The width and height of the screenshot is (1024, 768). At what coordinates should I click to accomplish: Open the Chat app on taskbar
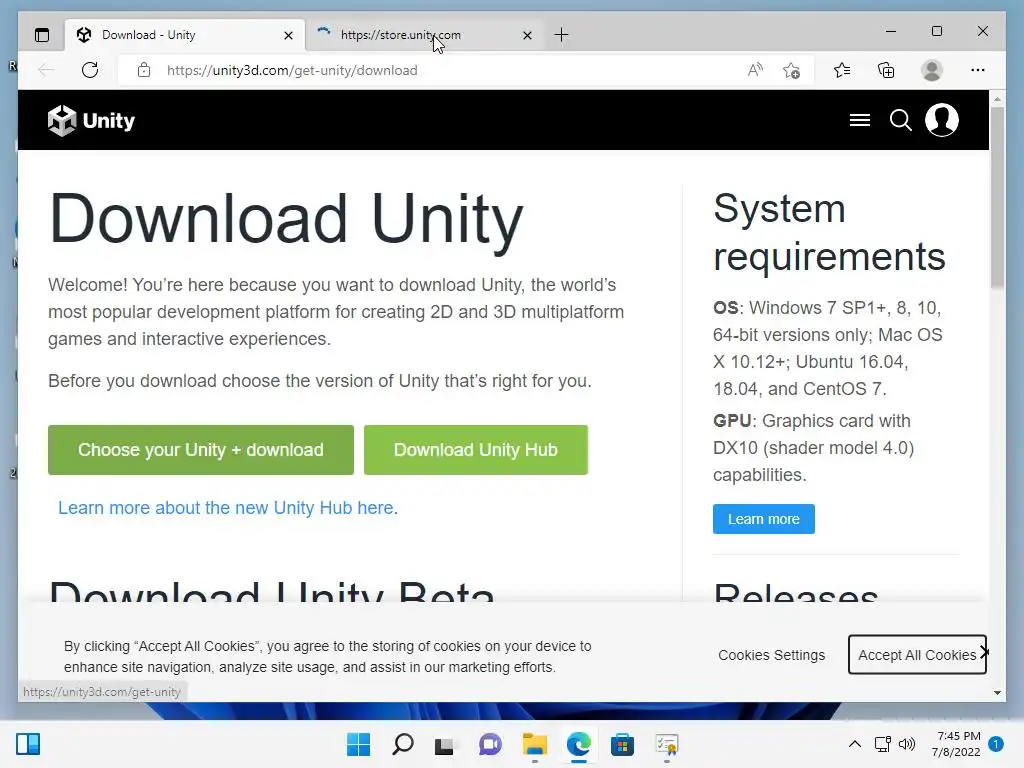(x=490, y=744)
